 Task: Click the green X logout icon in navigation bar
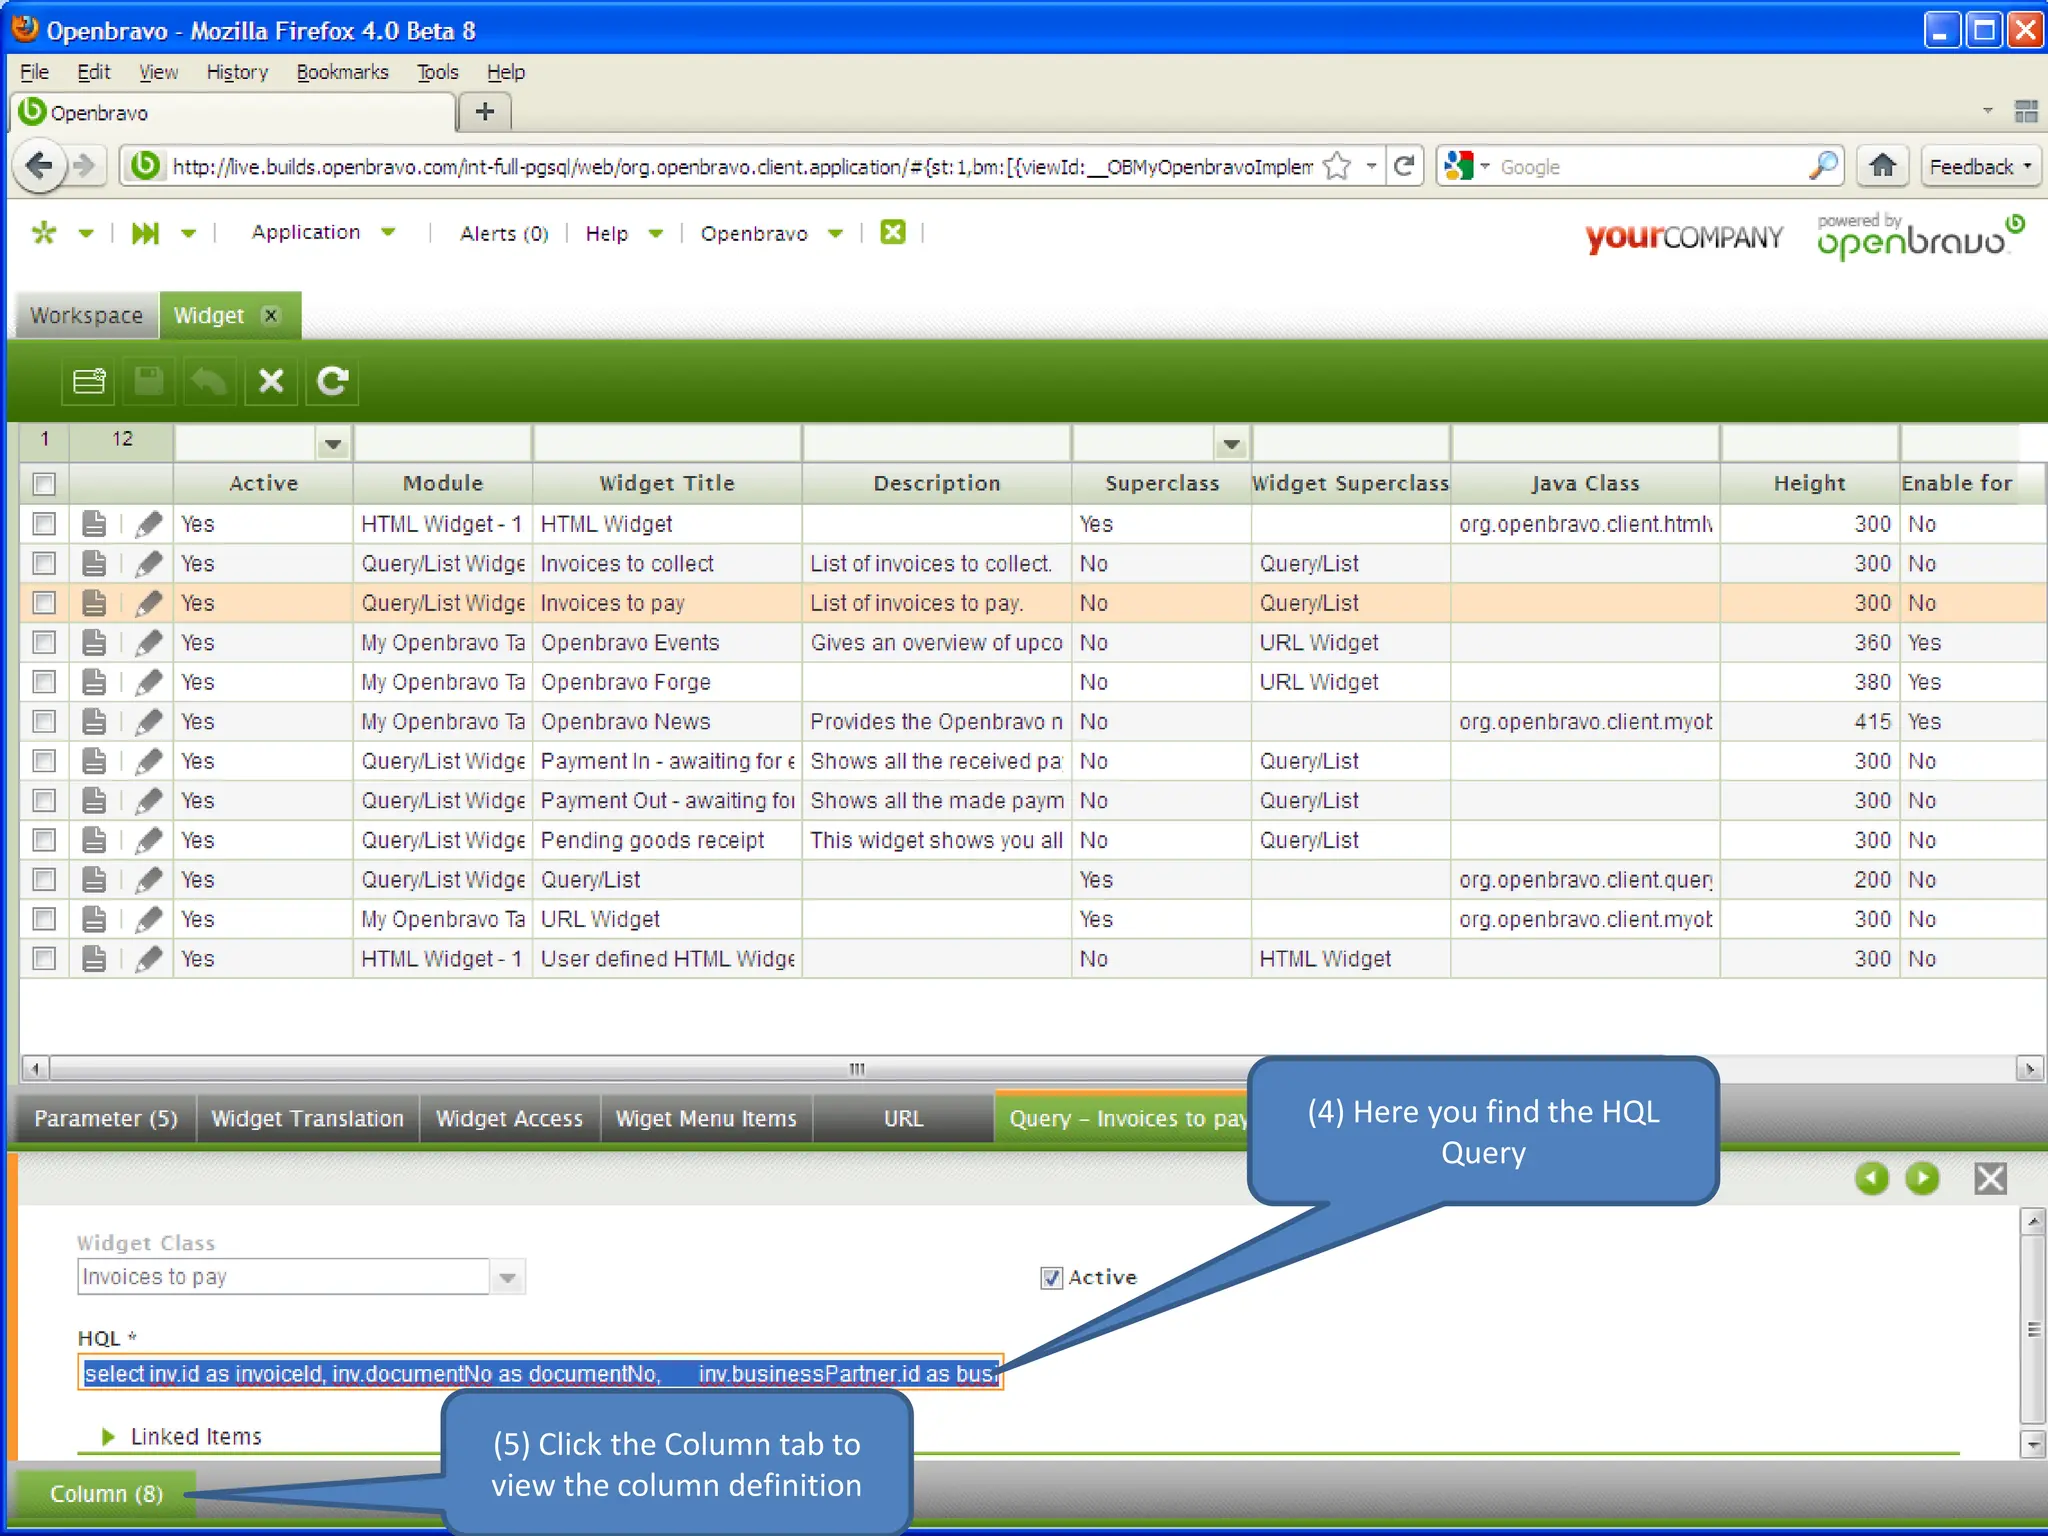892,232
